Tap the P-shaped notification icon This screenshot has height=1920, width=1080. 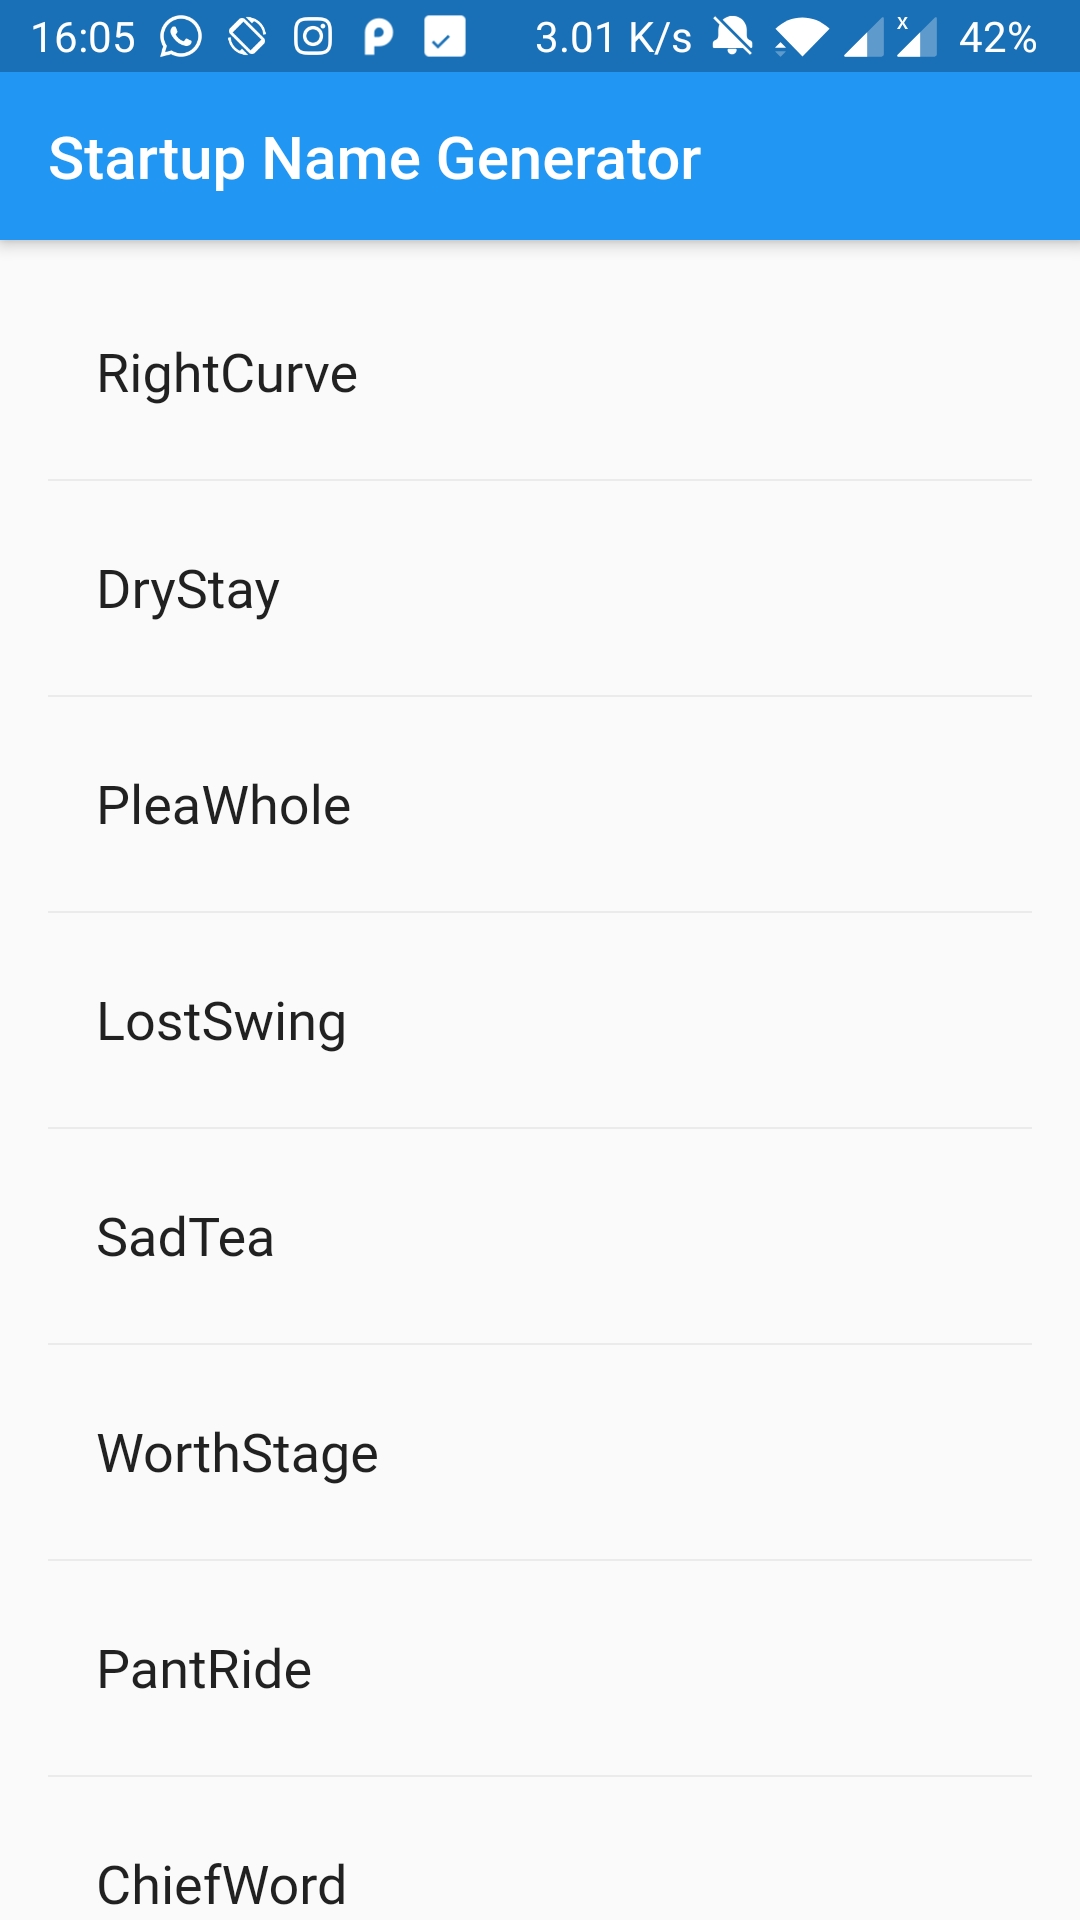(378, 38)
